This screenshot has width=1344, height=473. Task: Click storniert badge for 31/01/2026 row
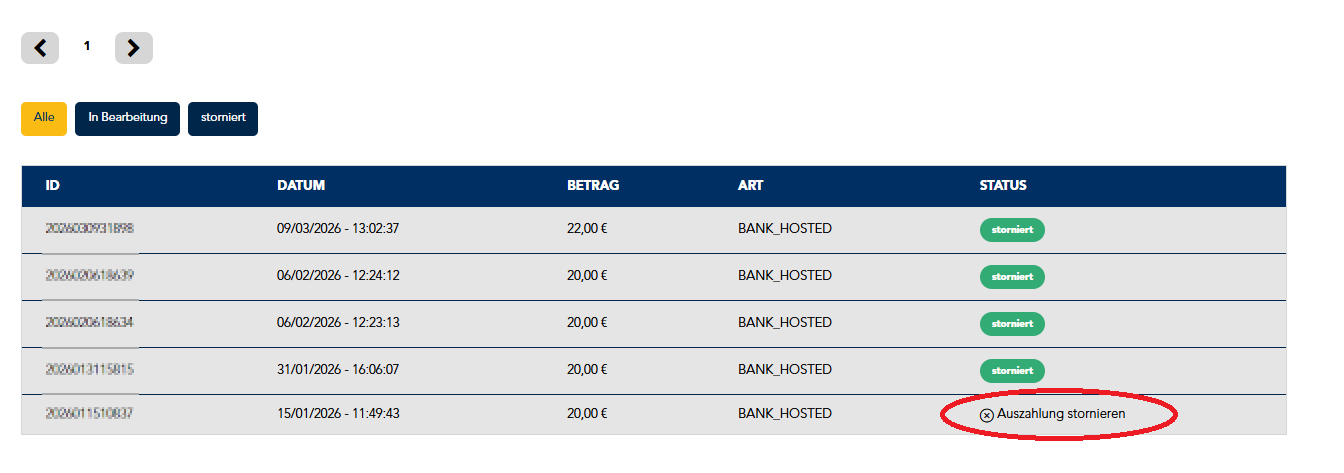[x=1012, y=371]
